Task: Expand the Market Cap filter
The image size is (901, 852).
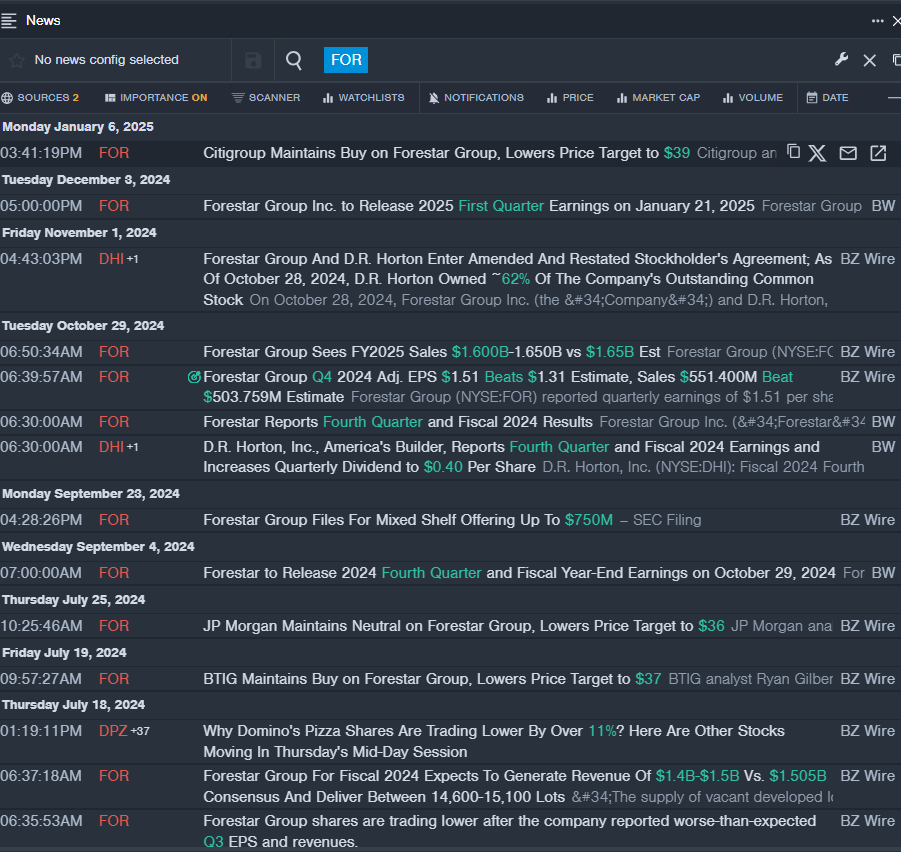Action: [658, 98]
